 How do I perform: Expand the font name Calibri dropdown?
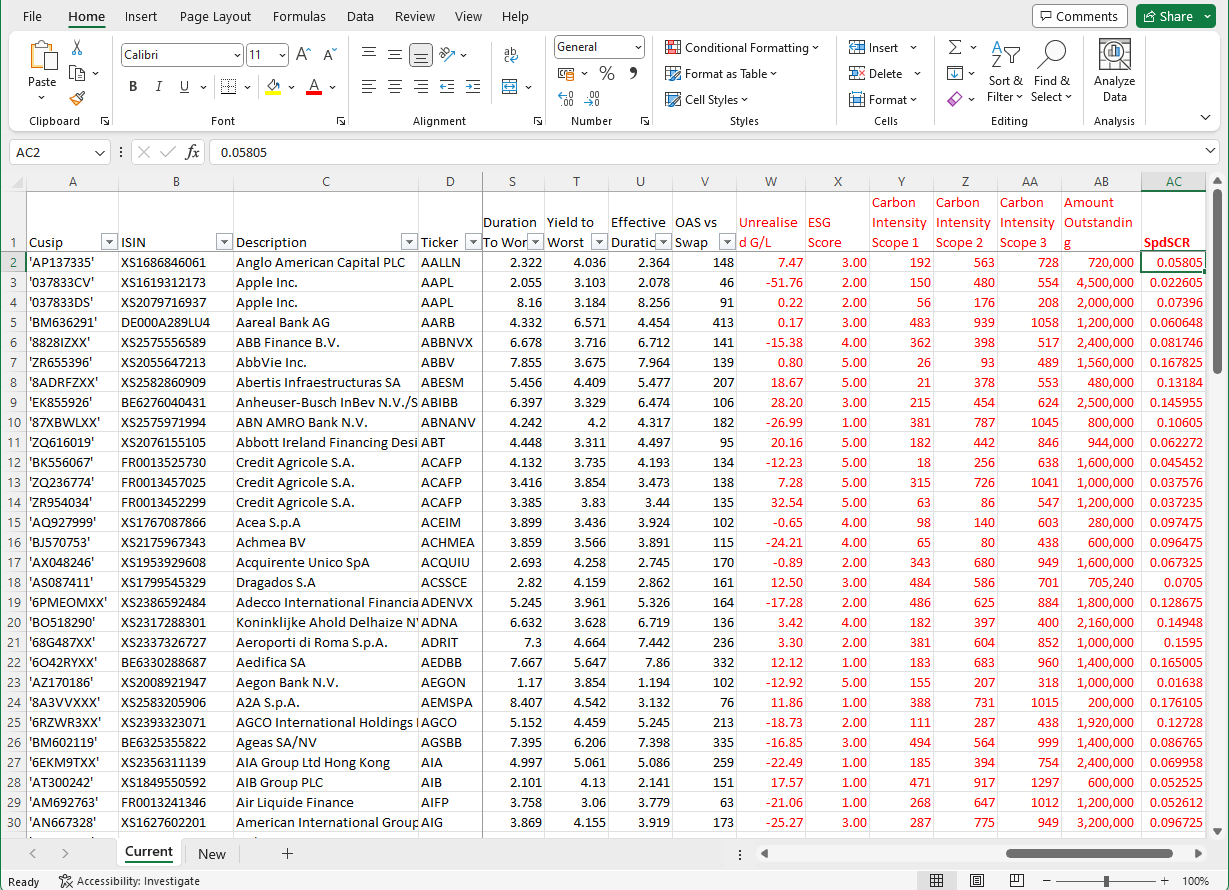pyautogui.click(x=237, y=56)
